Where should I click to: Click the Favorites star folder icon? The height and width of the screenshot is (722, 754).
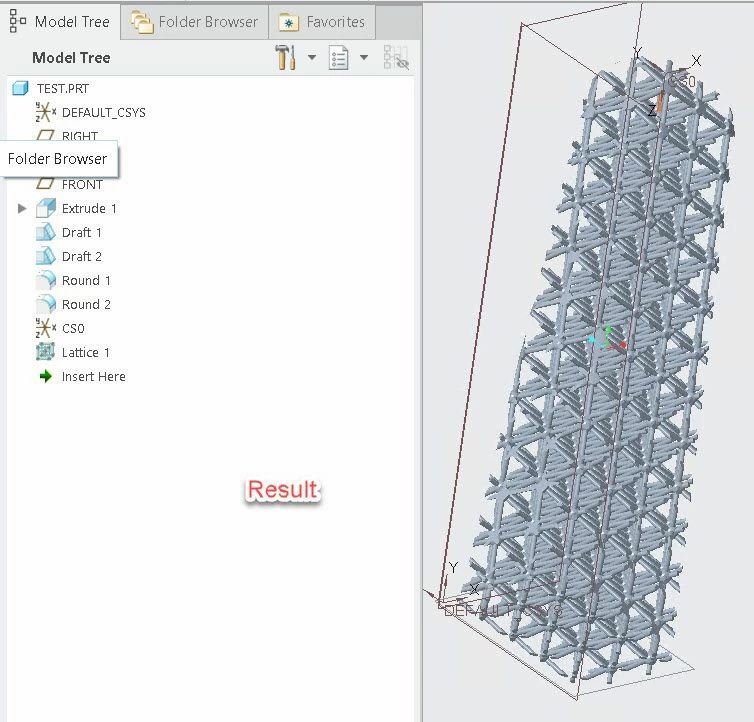(x=289, y=23)
